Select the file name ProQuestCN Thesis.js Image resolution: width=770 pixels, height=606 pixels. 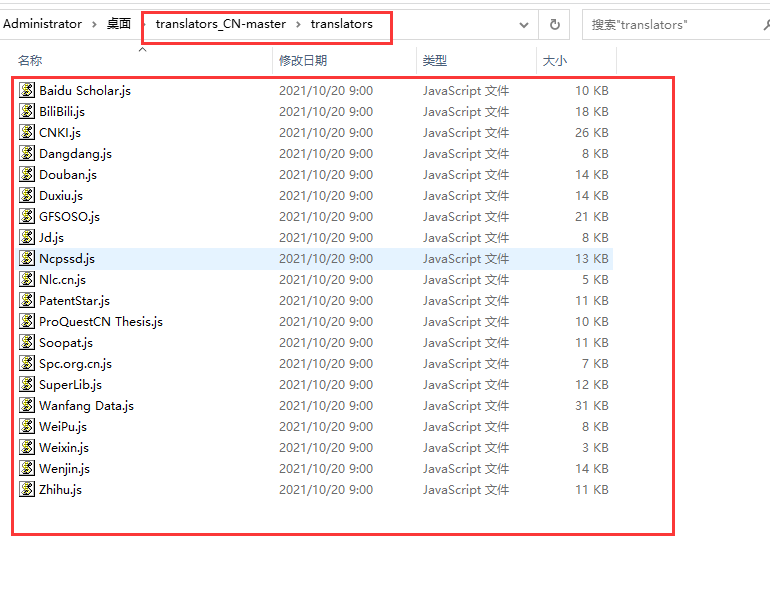pyautogui.click(x=101, y=322)
